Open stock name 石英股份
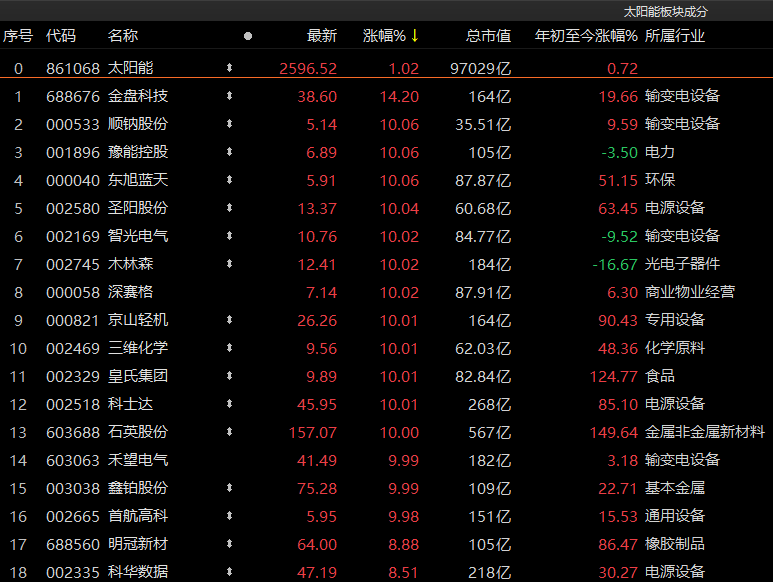Viewport: 773px width, 582px height. [138, 432]
